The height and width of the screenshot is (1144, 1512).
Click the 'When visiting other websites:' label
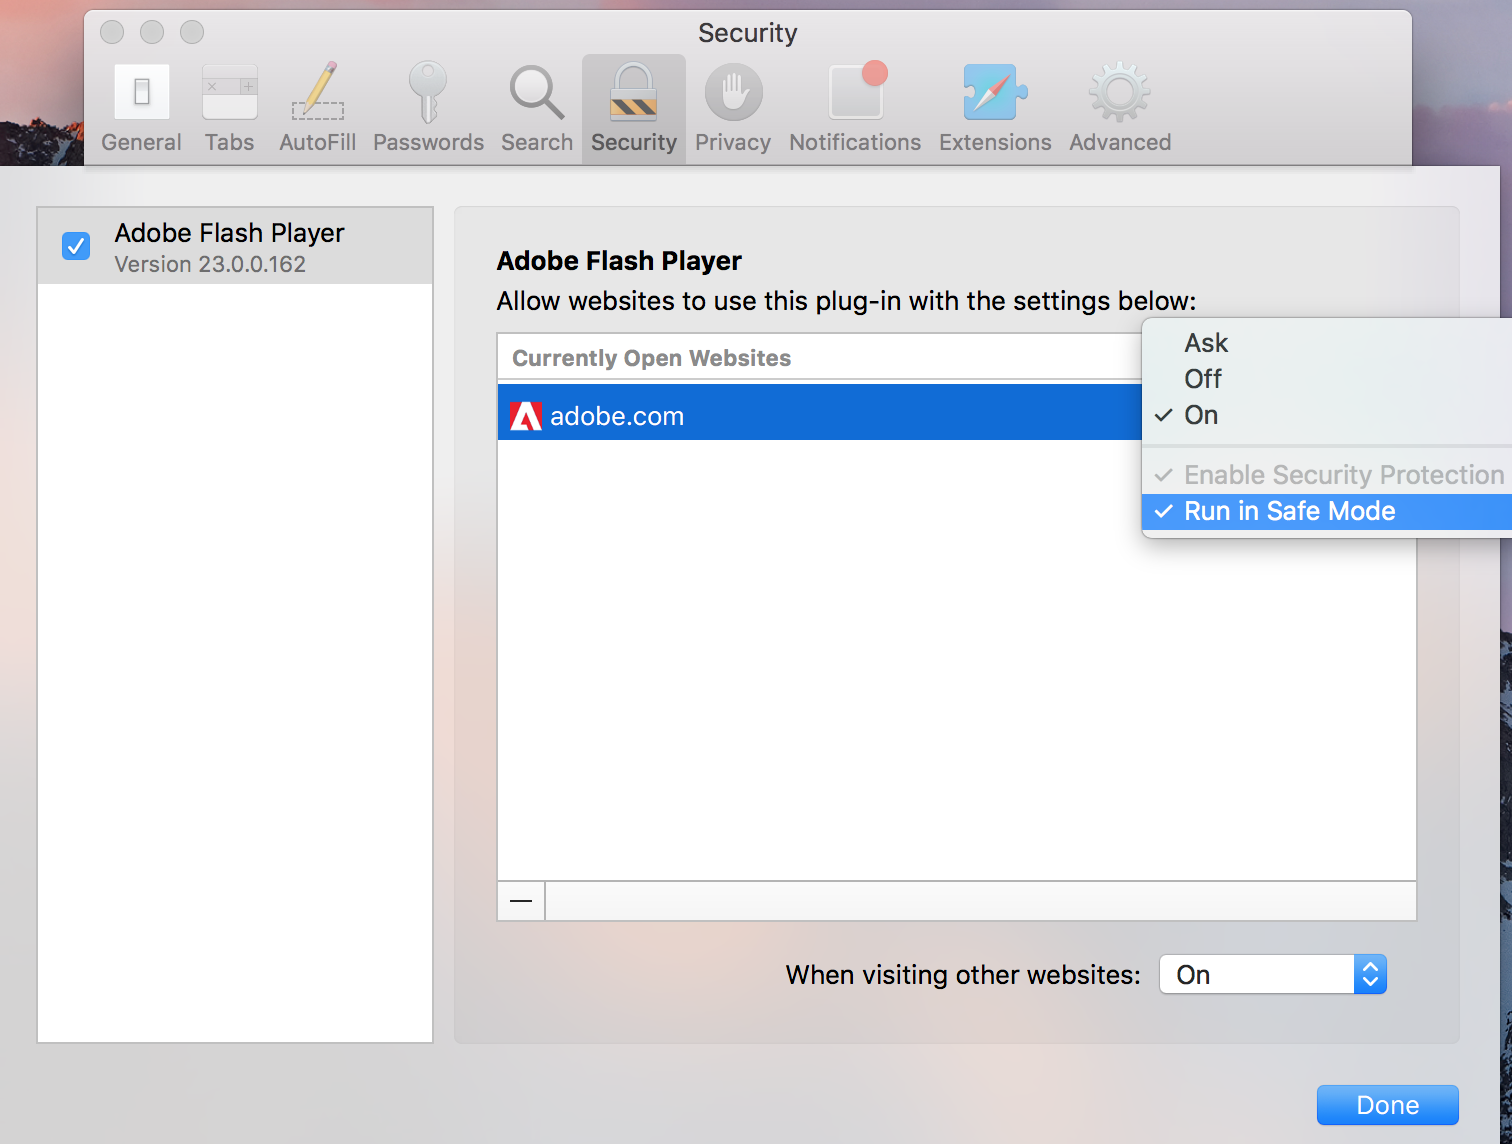963,975
